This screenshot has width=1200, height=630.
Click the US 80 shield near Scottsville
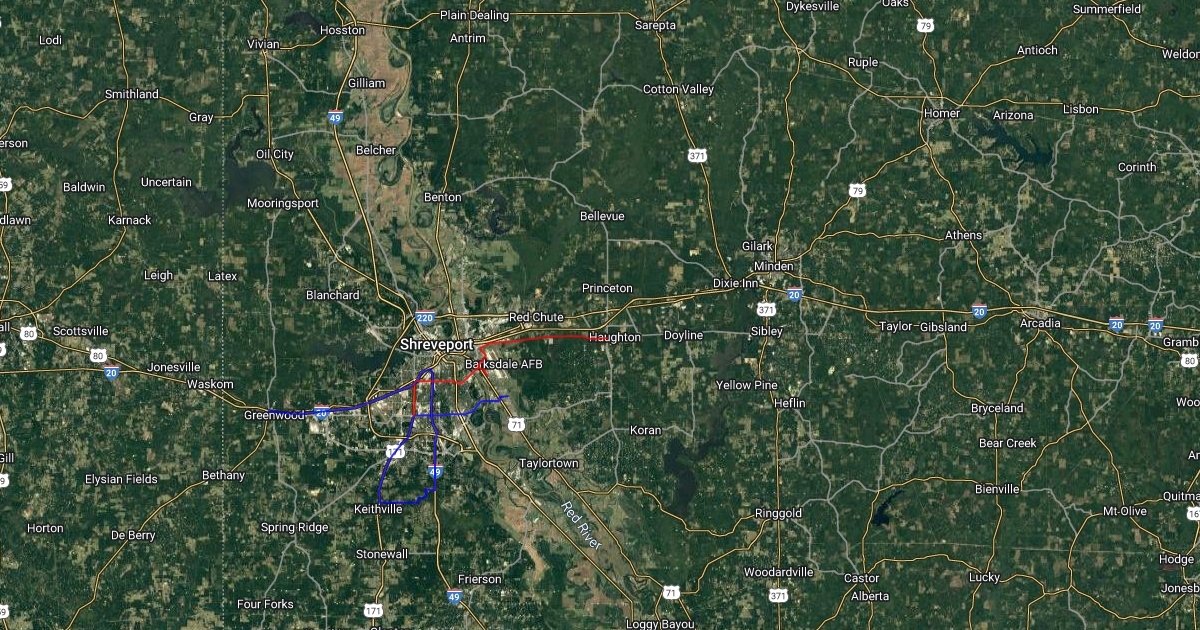(97, 355)
